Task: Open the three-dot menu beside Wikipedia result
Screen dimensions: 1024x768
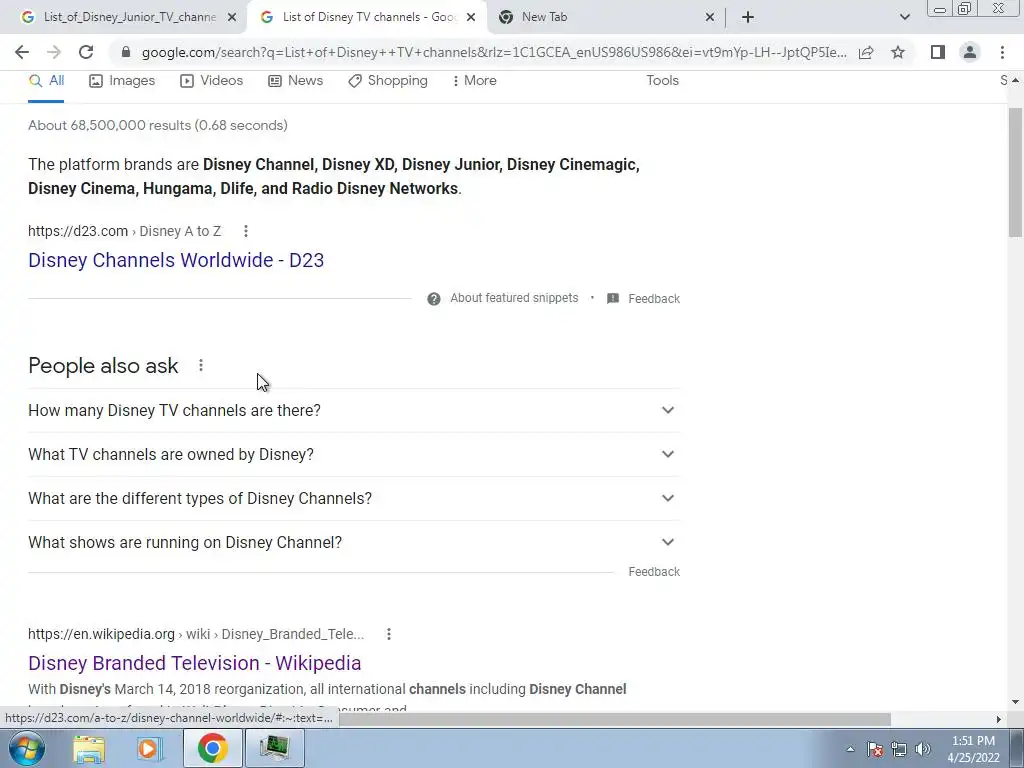Action: 389,634
